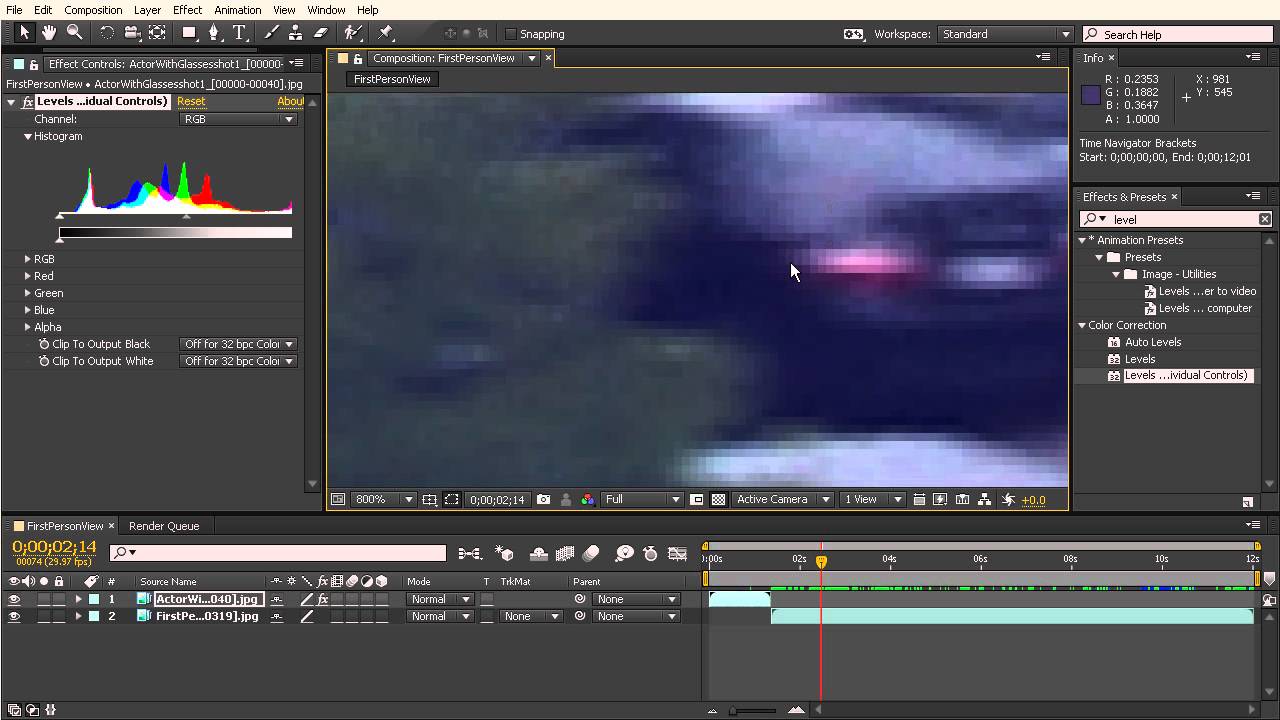Select the Pan Behind anchor tool
Screen dimensions: 1280x720
pyautogui.click(x=157, y=33)
